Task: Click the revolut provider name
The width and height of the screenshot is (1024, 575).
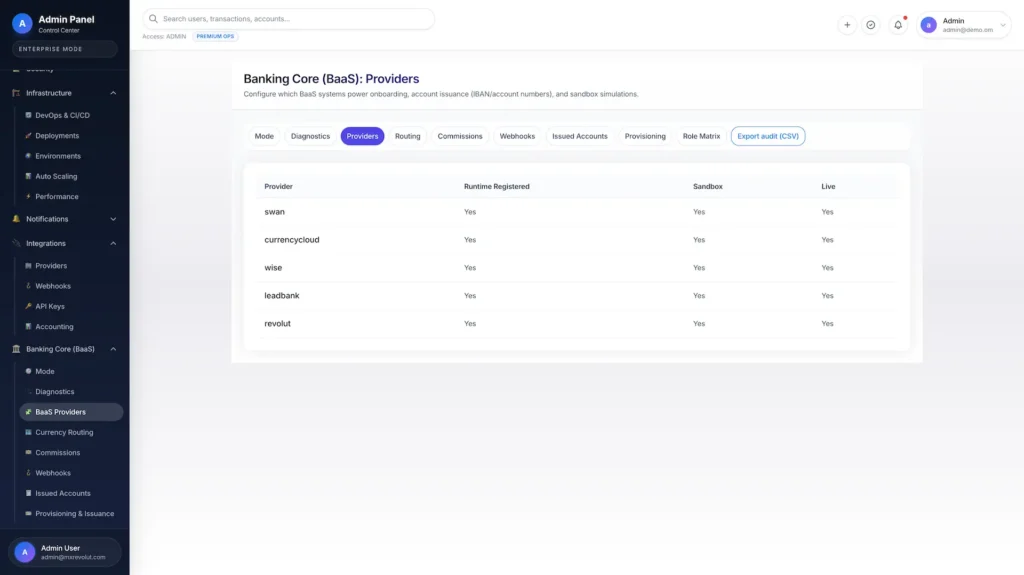Action: click(x=278, y=323)
